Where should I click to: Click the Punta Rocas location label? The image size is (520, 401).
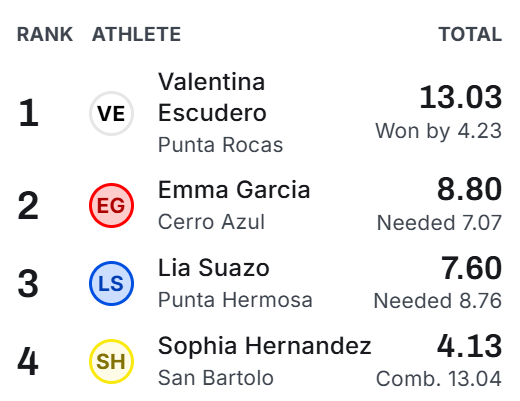pyautogui.click(x=220, y=145)
